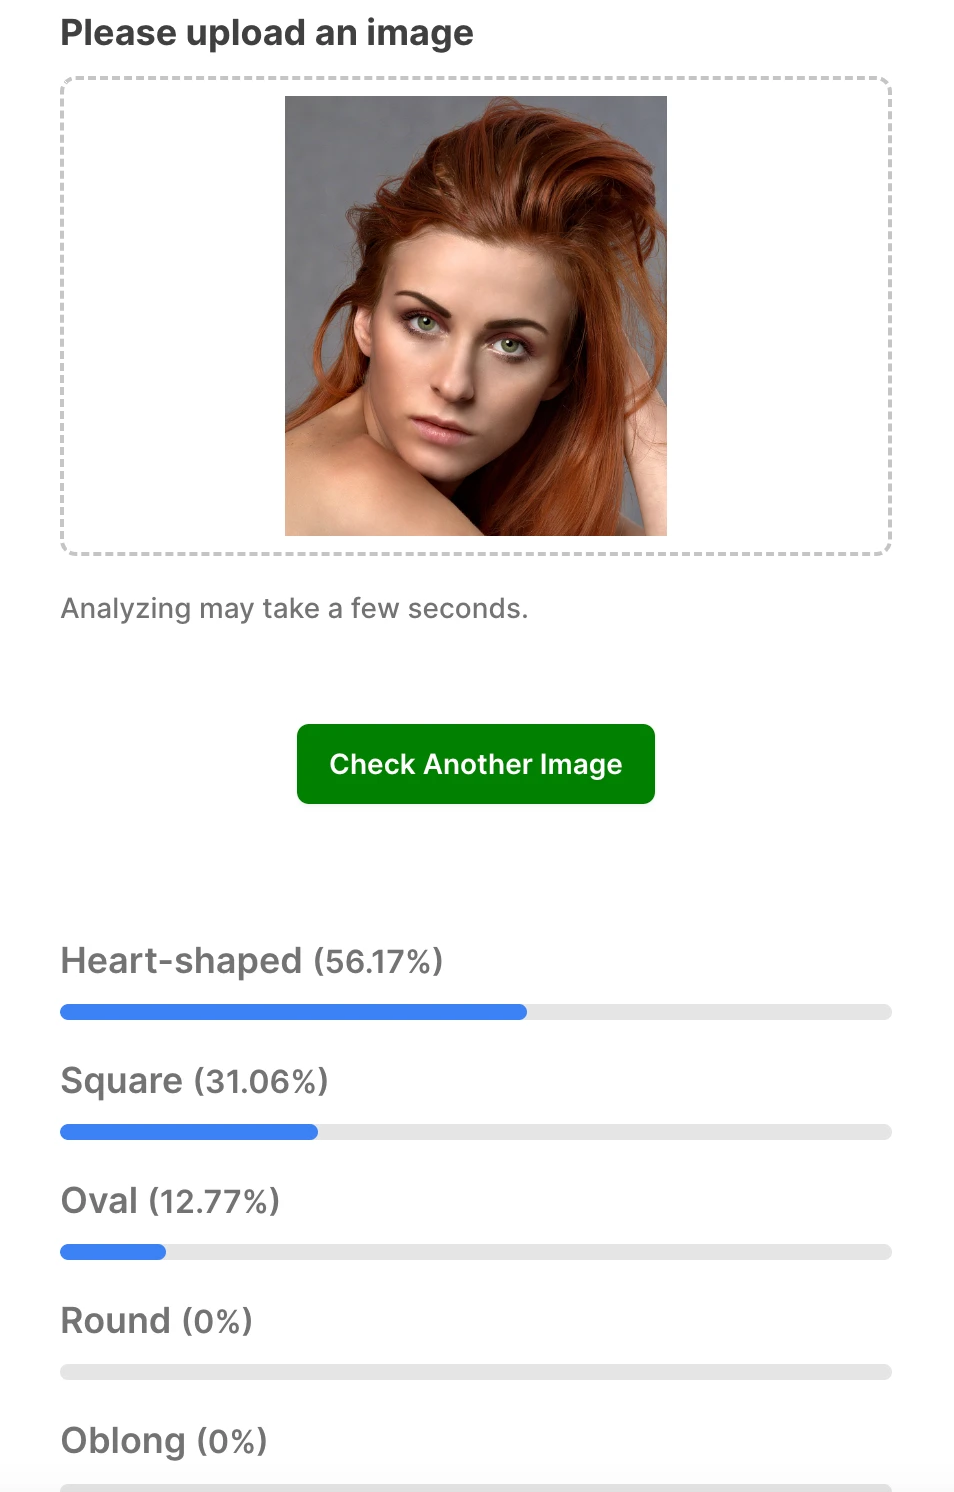Select the Oblong (0%) result label
This screenshot has height=1492, width=954.
pos(164,1441)
